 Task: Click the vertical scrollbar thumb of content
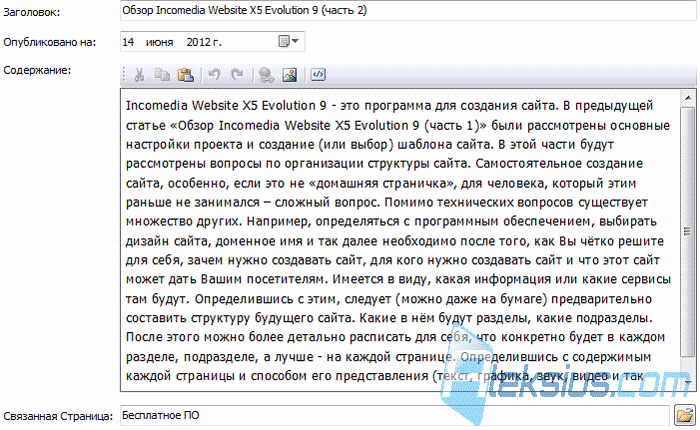pyautogui.click(x=688, y=231)
